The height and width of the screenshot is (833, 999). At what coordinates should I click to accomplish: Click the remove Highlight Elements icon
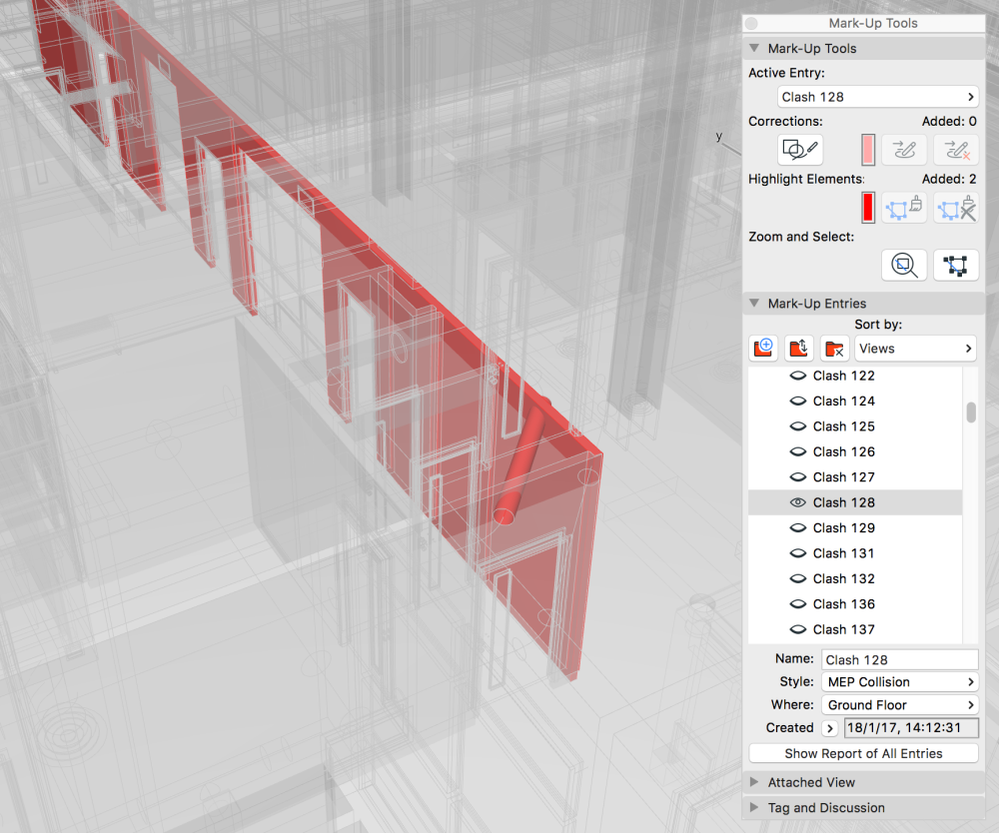(x=956, y=208)
